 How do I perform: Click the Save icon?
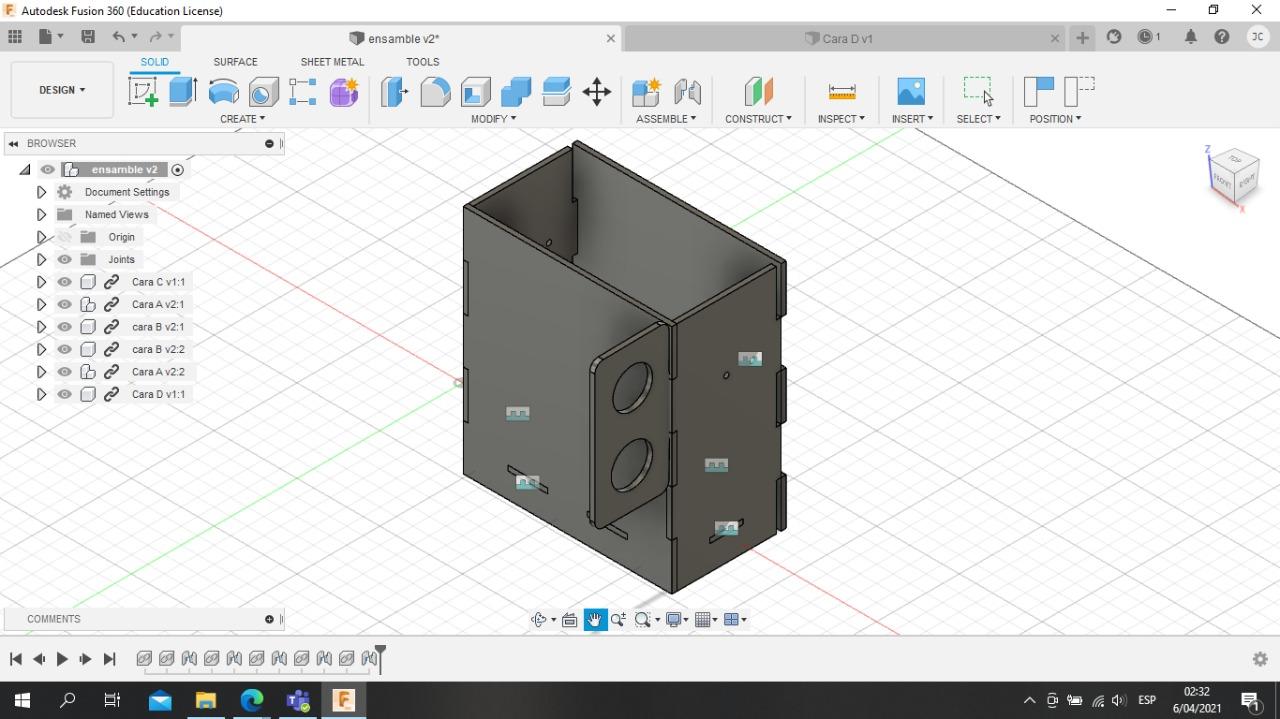pyautogui.click(x=88, y=37)
